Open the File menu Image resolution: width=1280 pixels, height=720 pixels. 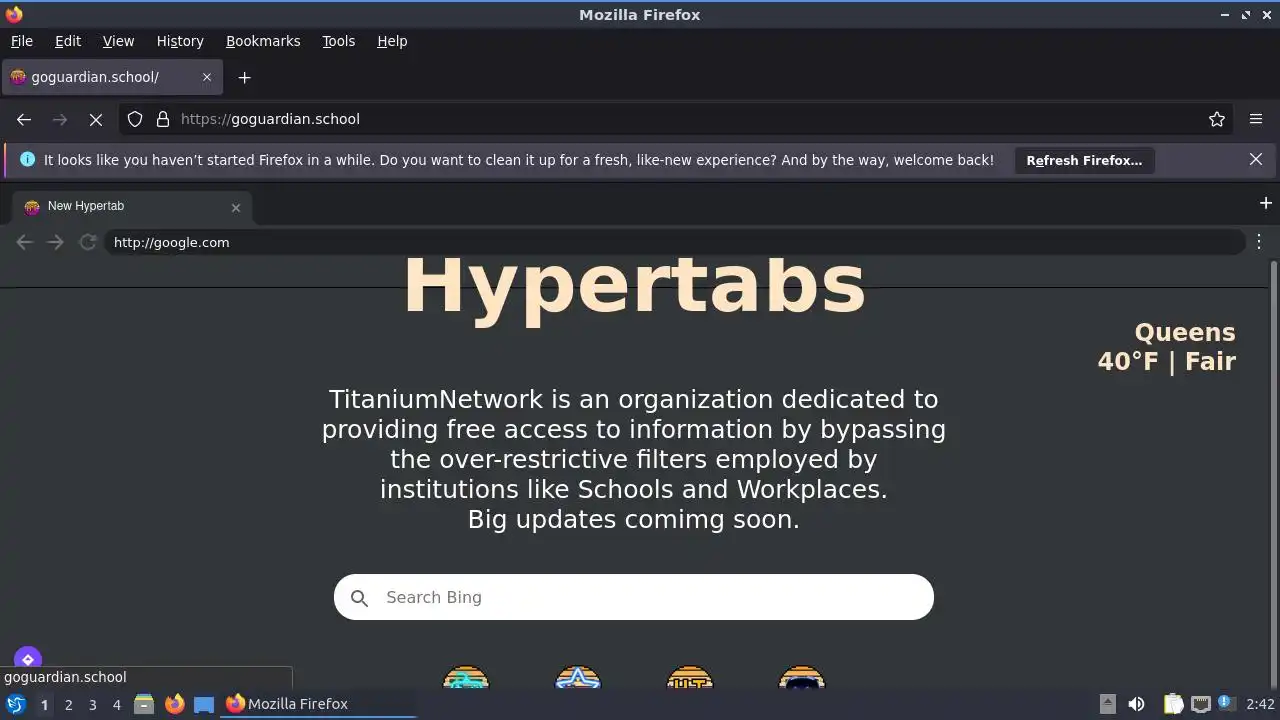coord(21,41)
